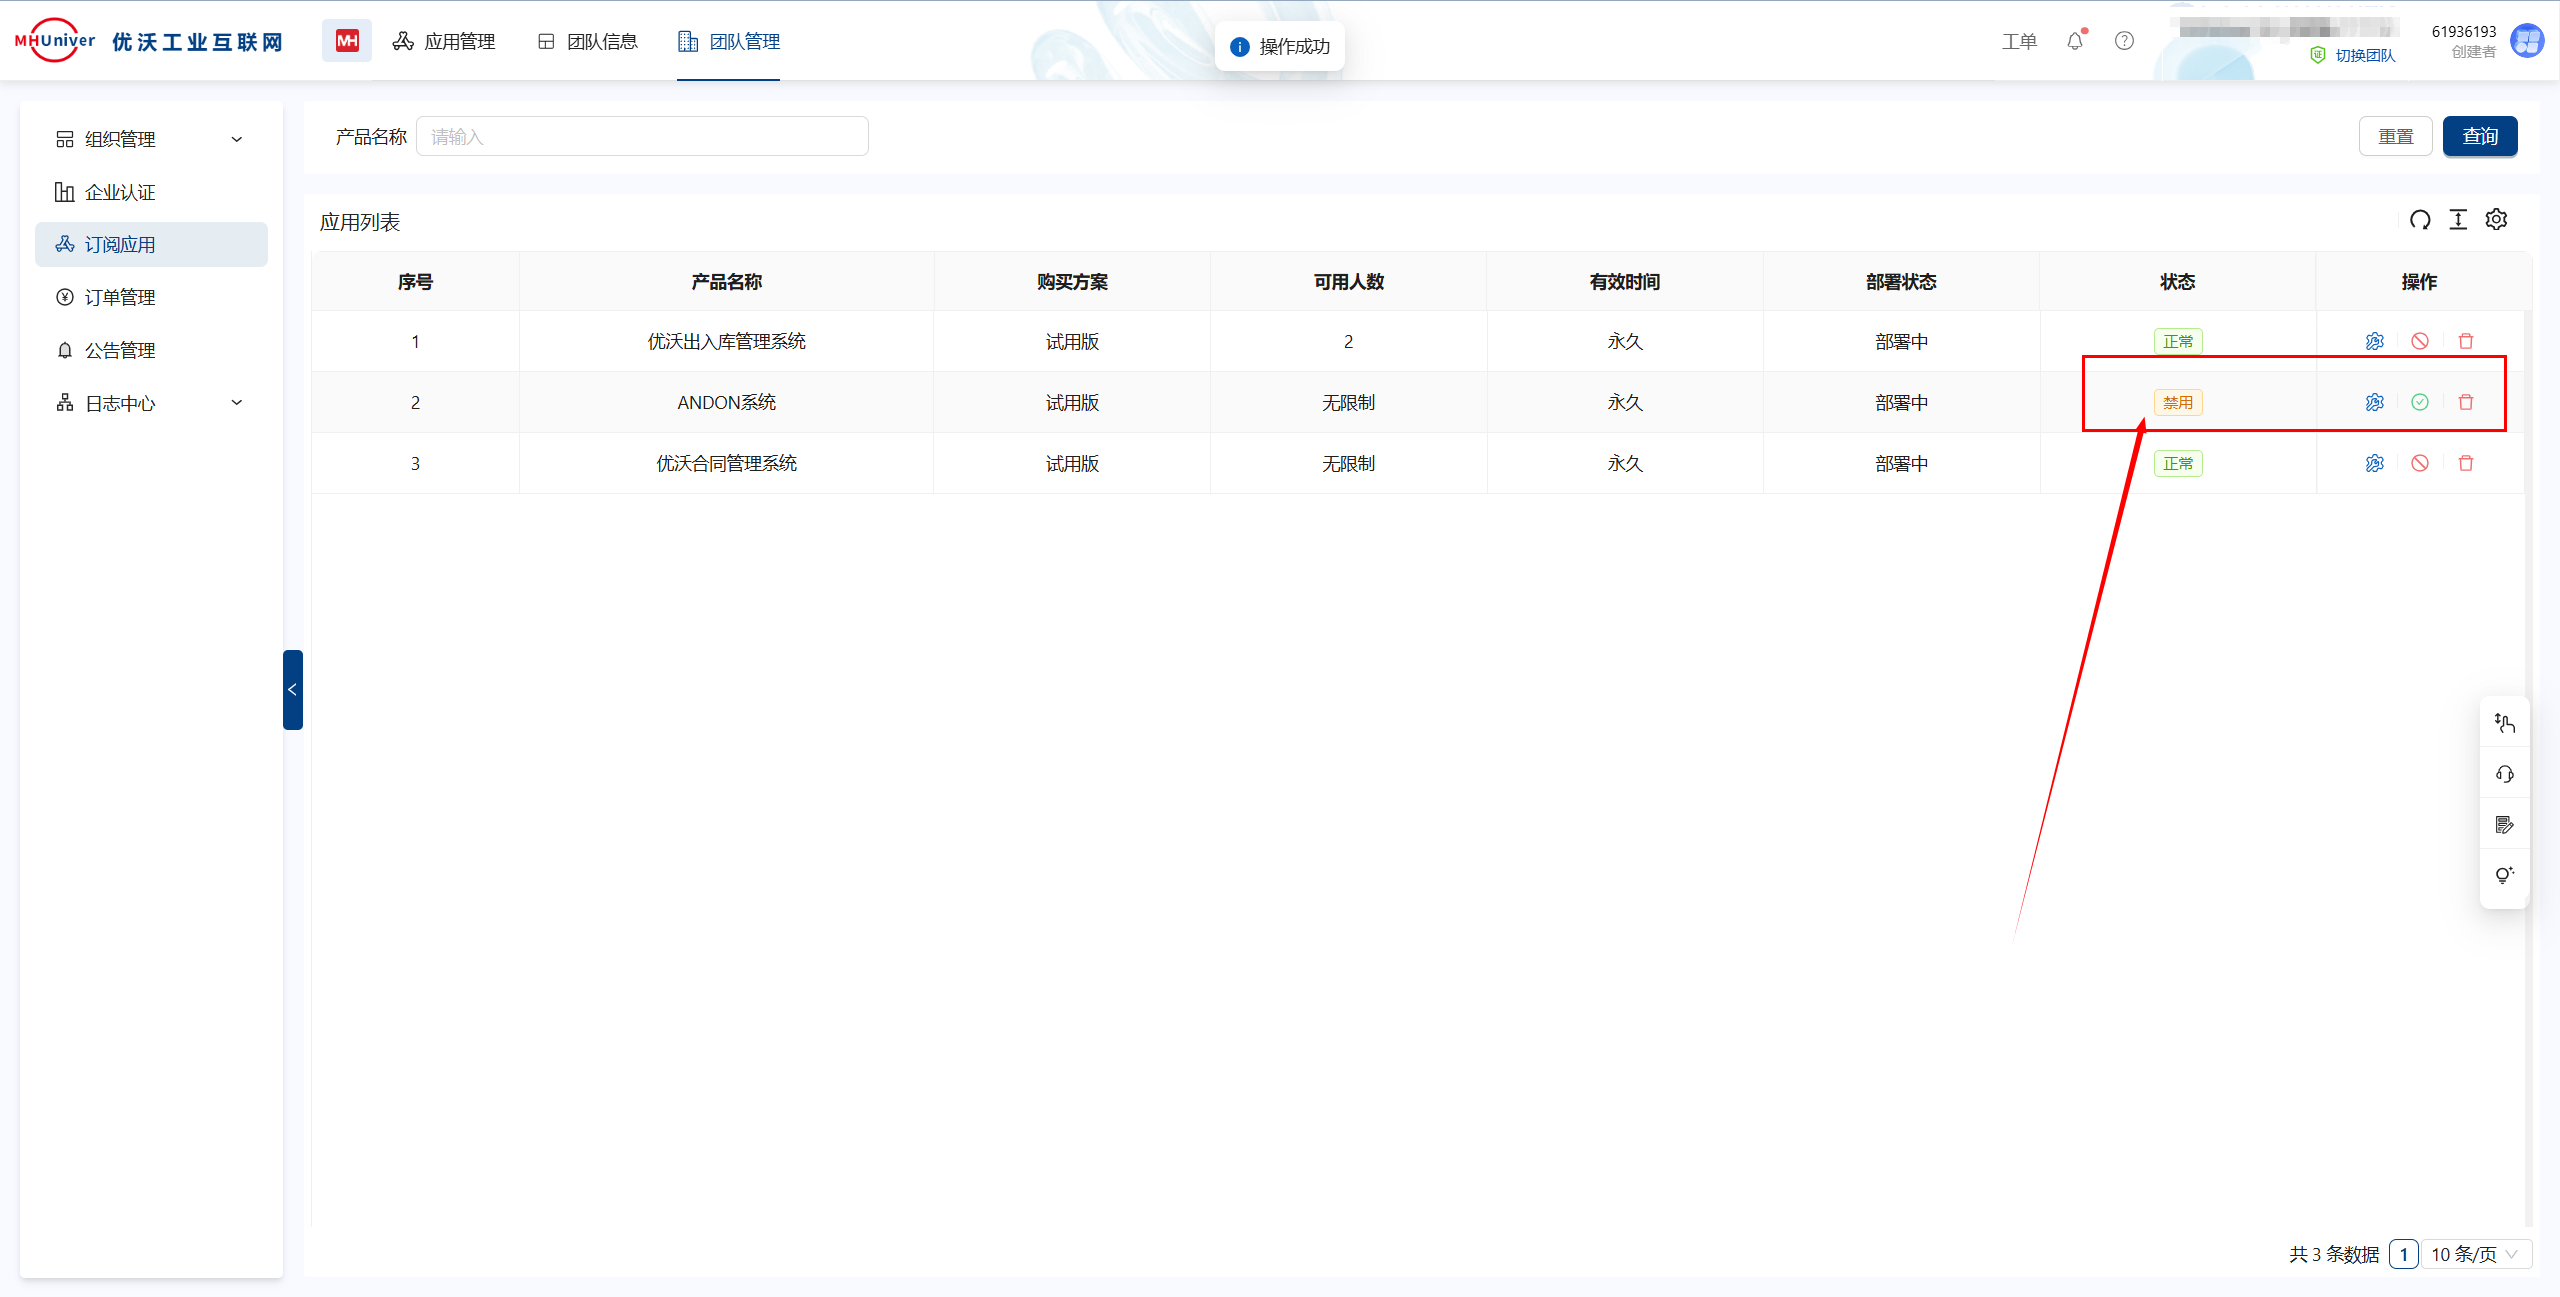Open 订单管理 in the sidebar
This screenshot has width=2560, height=1297.
point(120,297)
